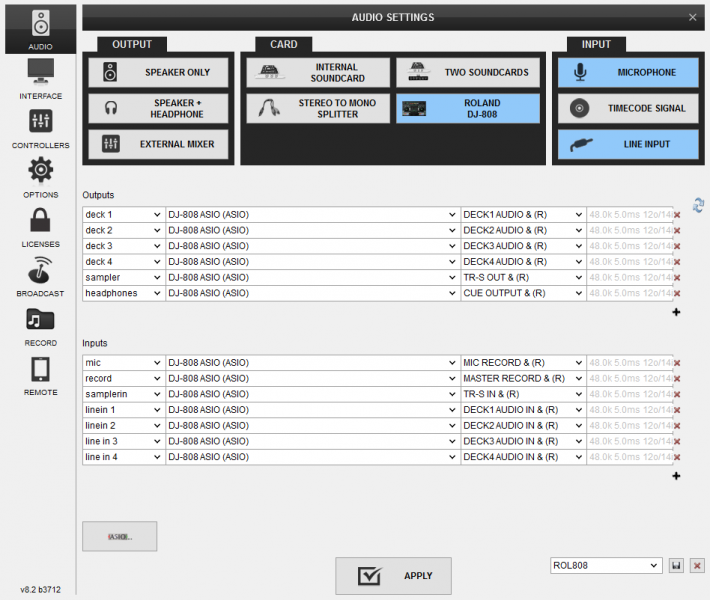Viewport: 710px width, 600px height.
Task: Open the Interface settings section
Action: [x=40, y=79]
